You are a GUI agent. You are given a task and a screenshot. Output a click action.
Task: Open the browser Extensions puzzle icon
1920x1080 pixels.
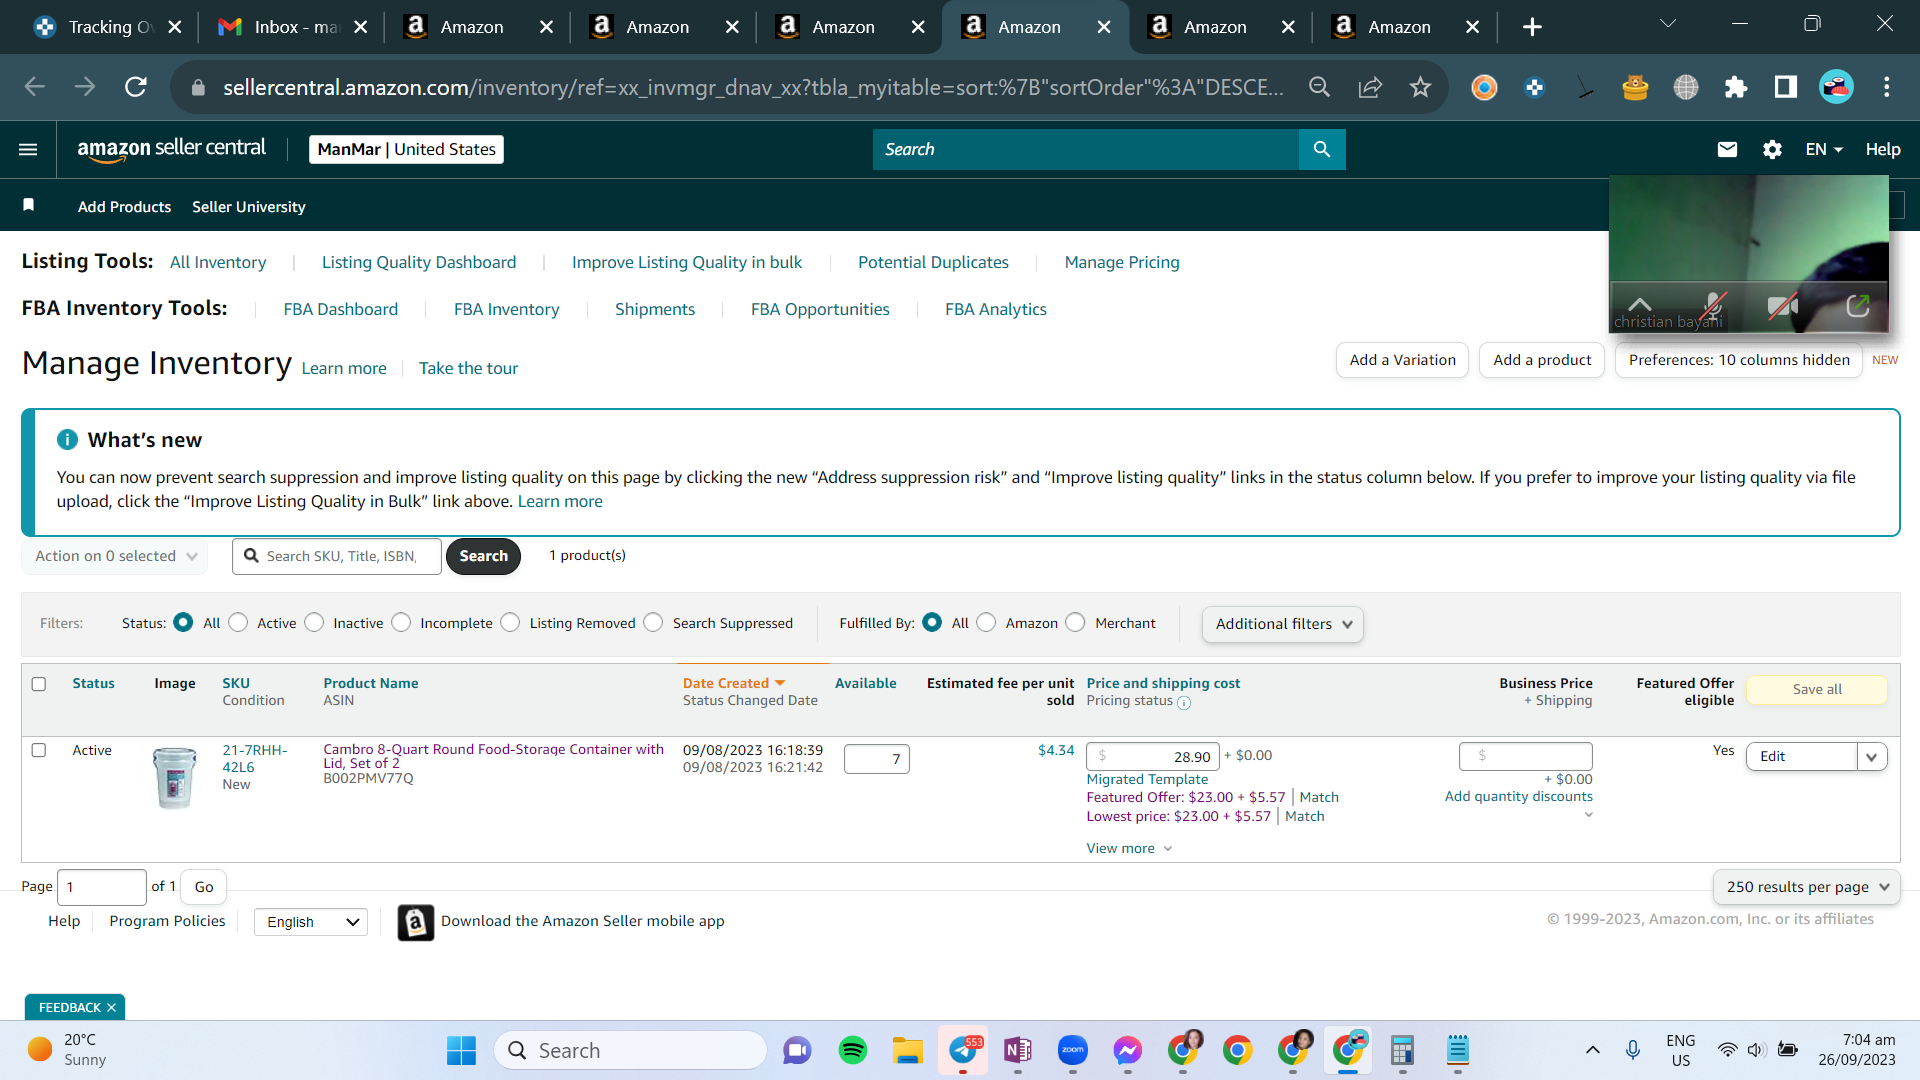click(x=1736, y=87)
